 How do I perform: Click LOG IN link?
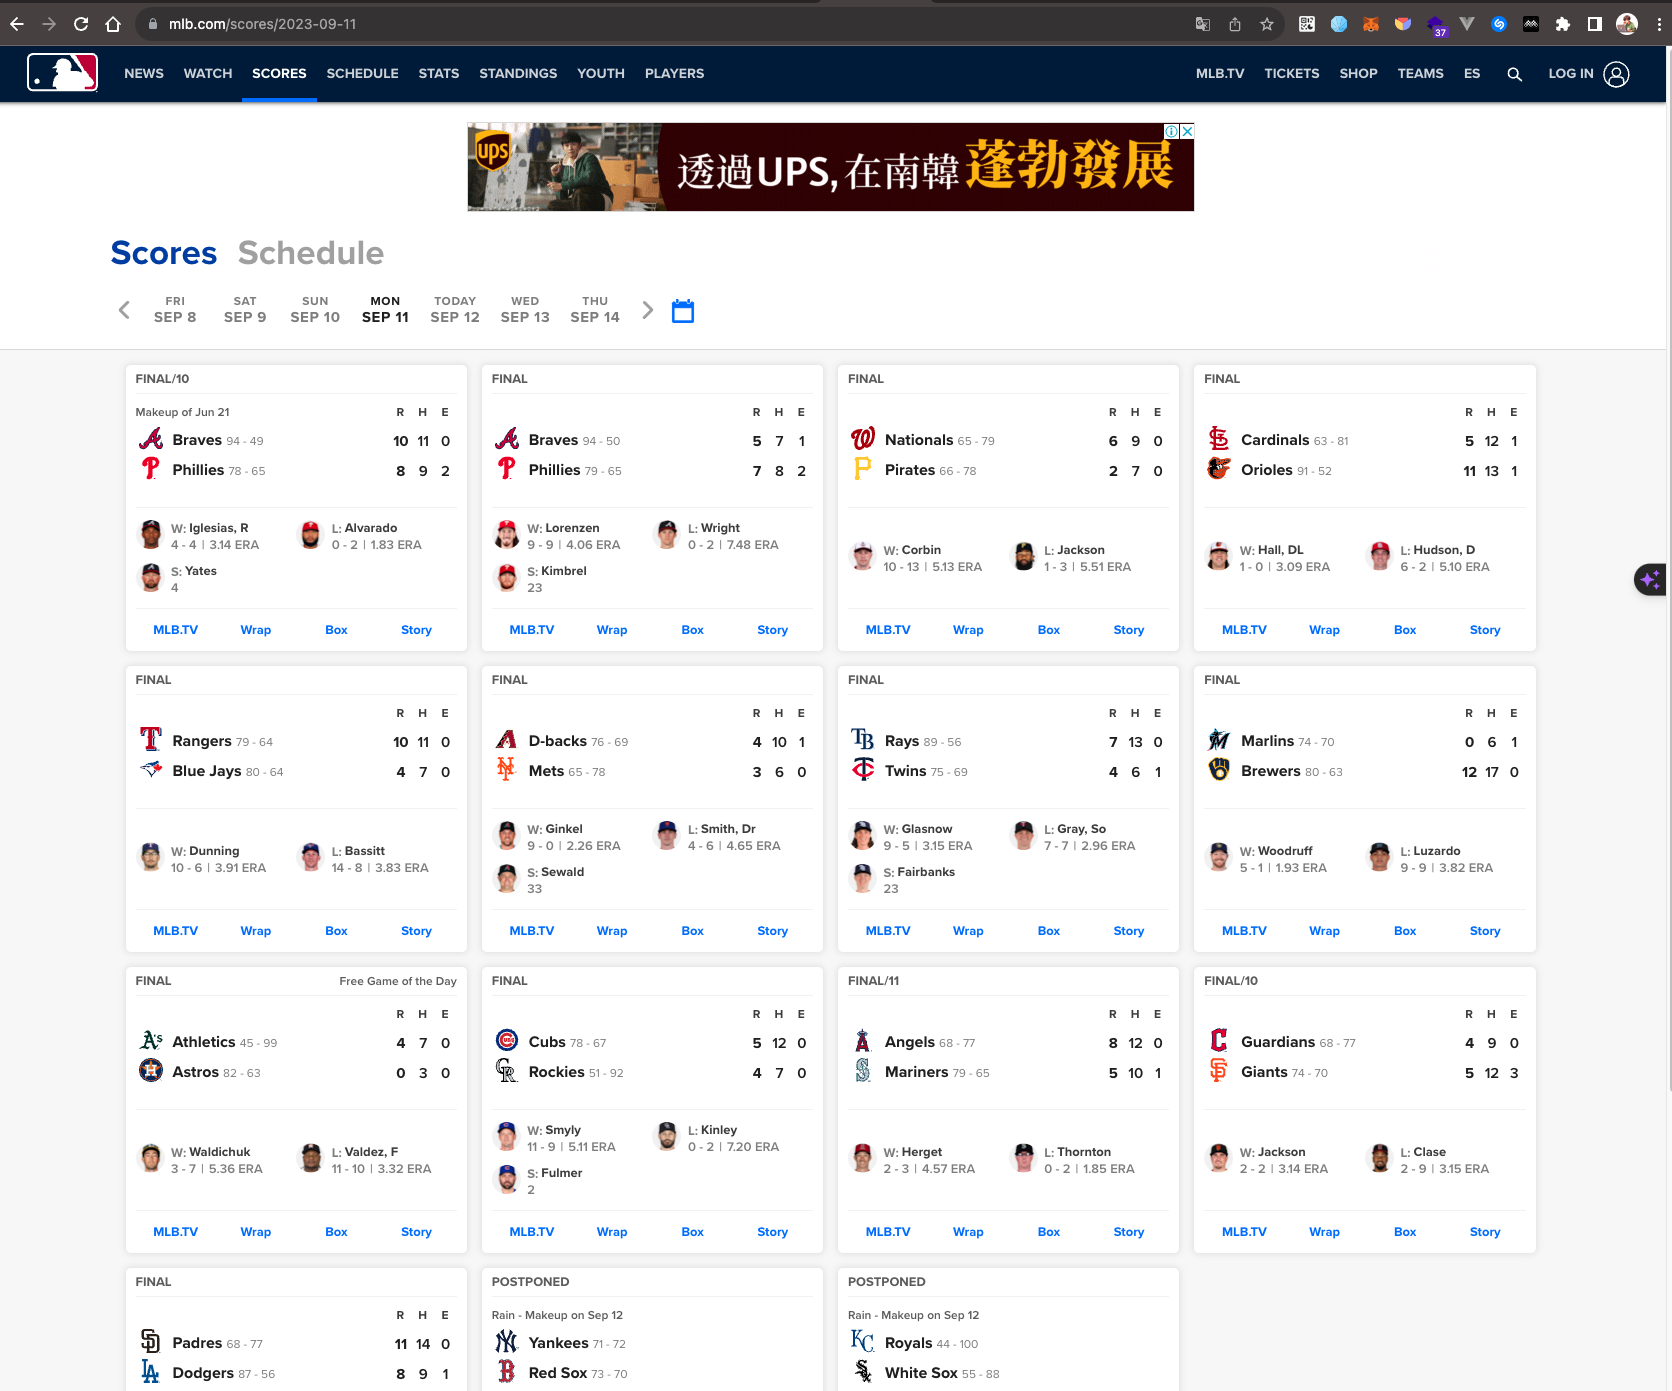point(1570,74)
